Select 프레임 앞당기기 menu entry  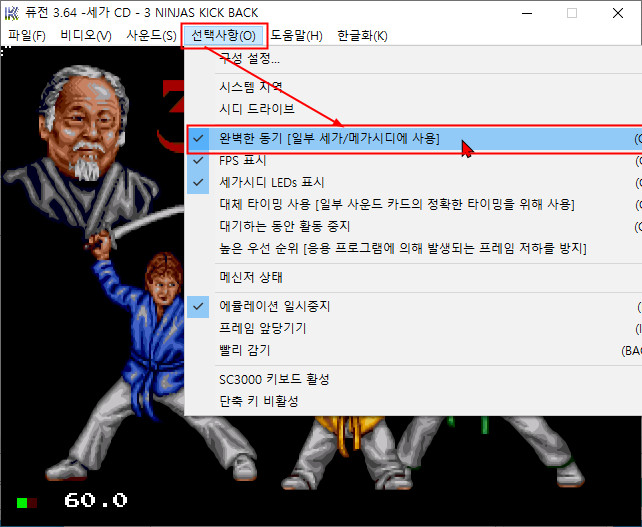point(414,328)
